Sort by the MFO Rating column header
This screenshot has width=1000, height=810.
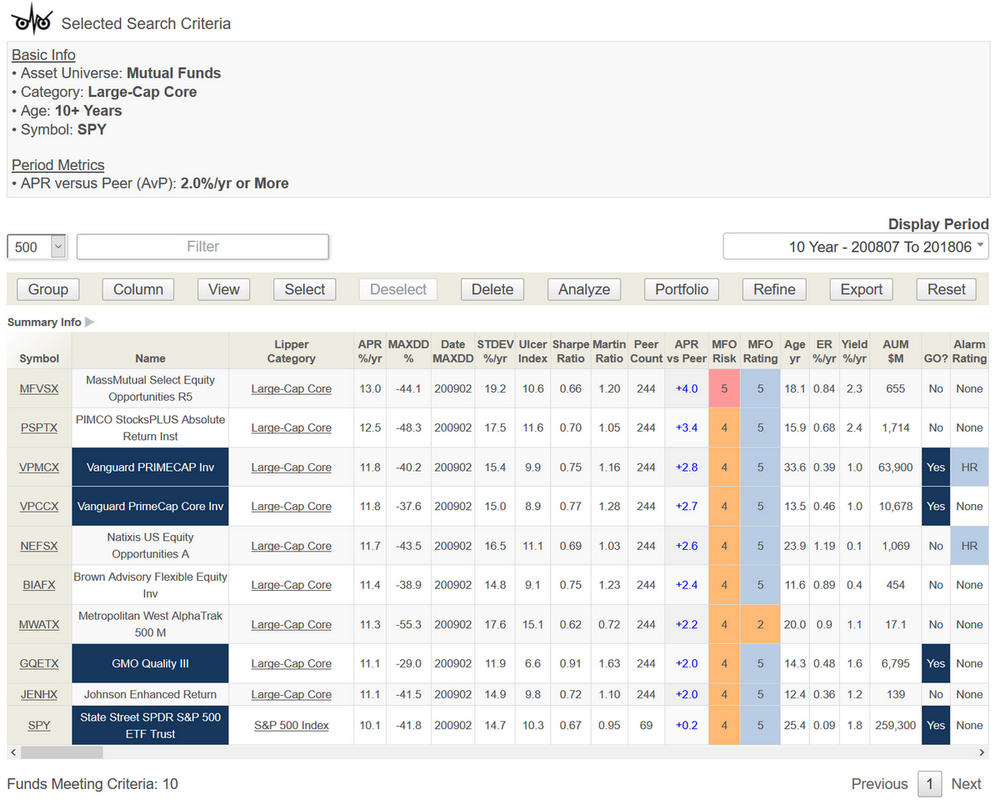pyautogui.click(x=760, y=351)
